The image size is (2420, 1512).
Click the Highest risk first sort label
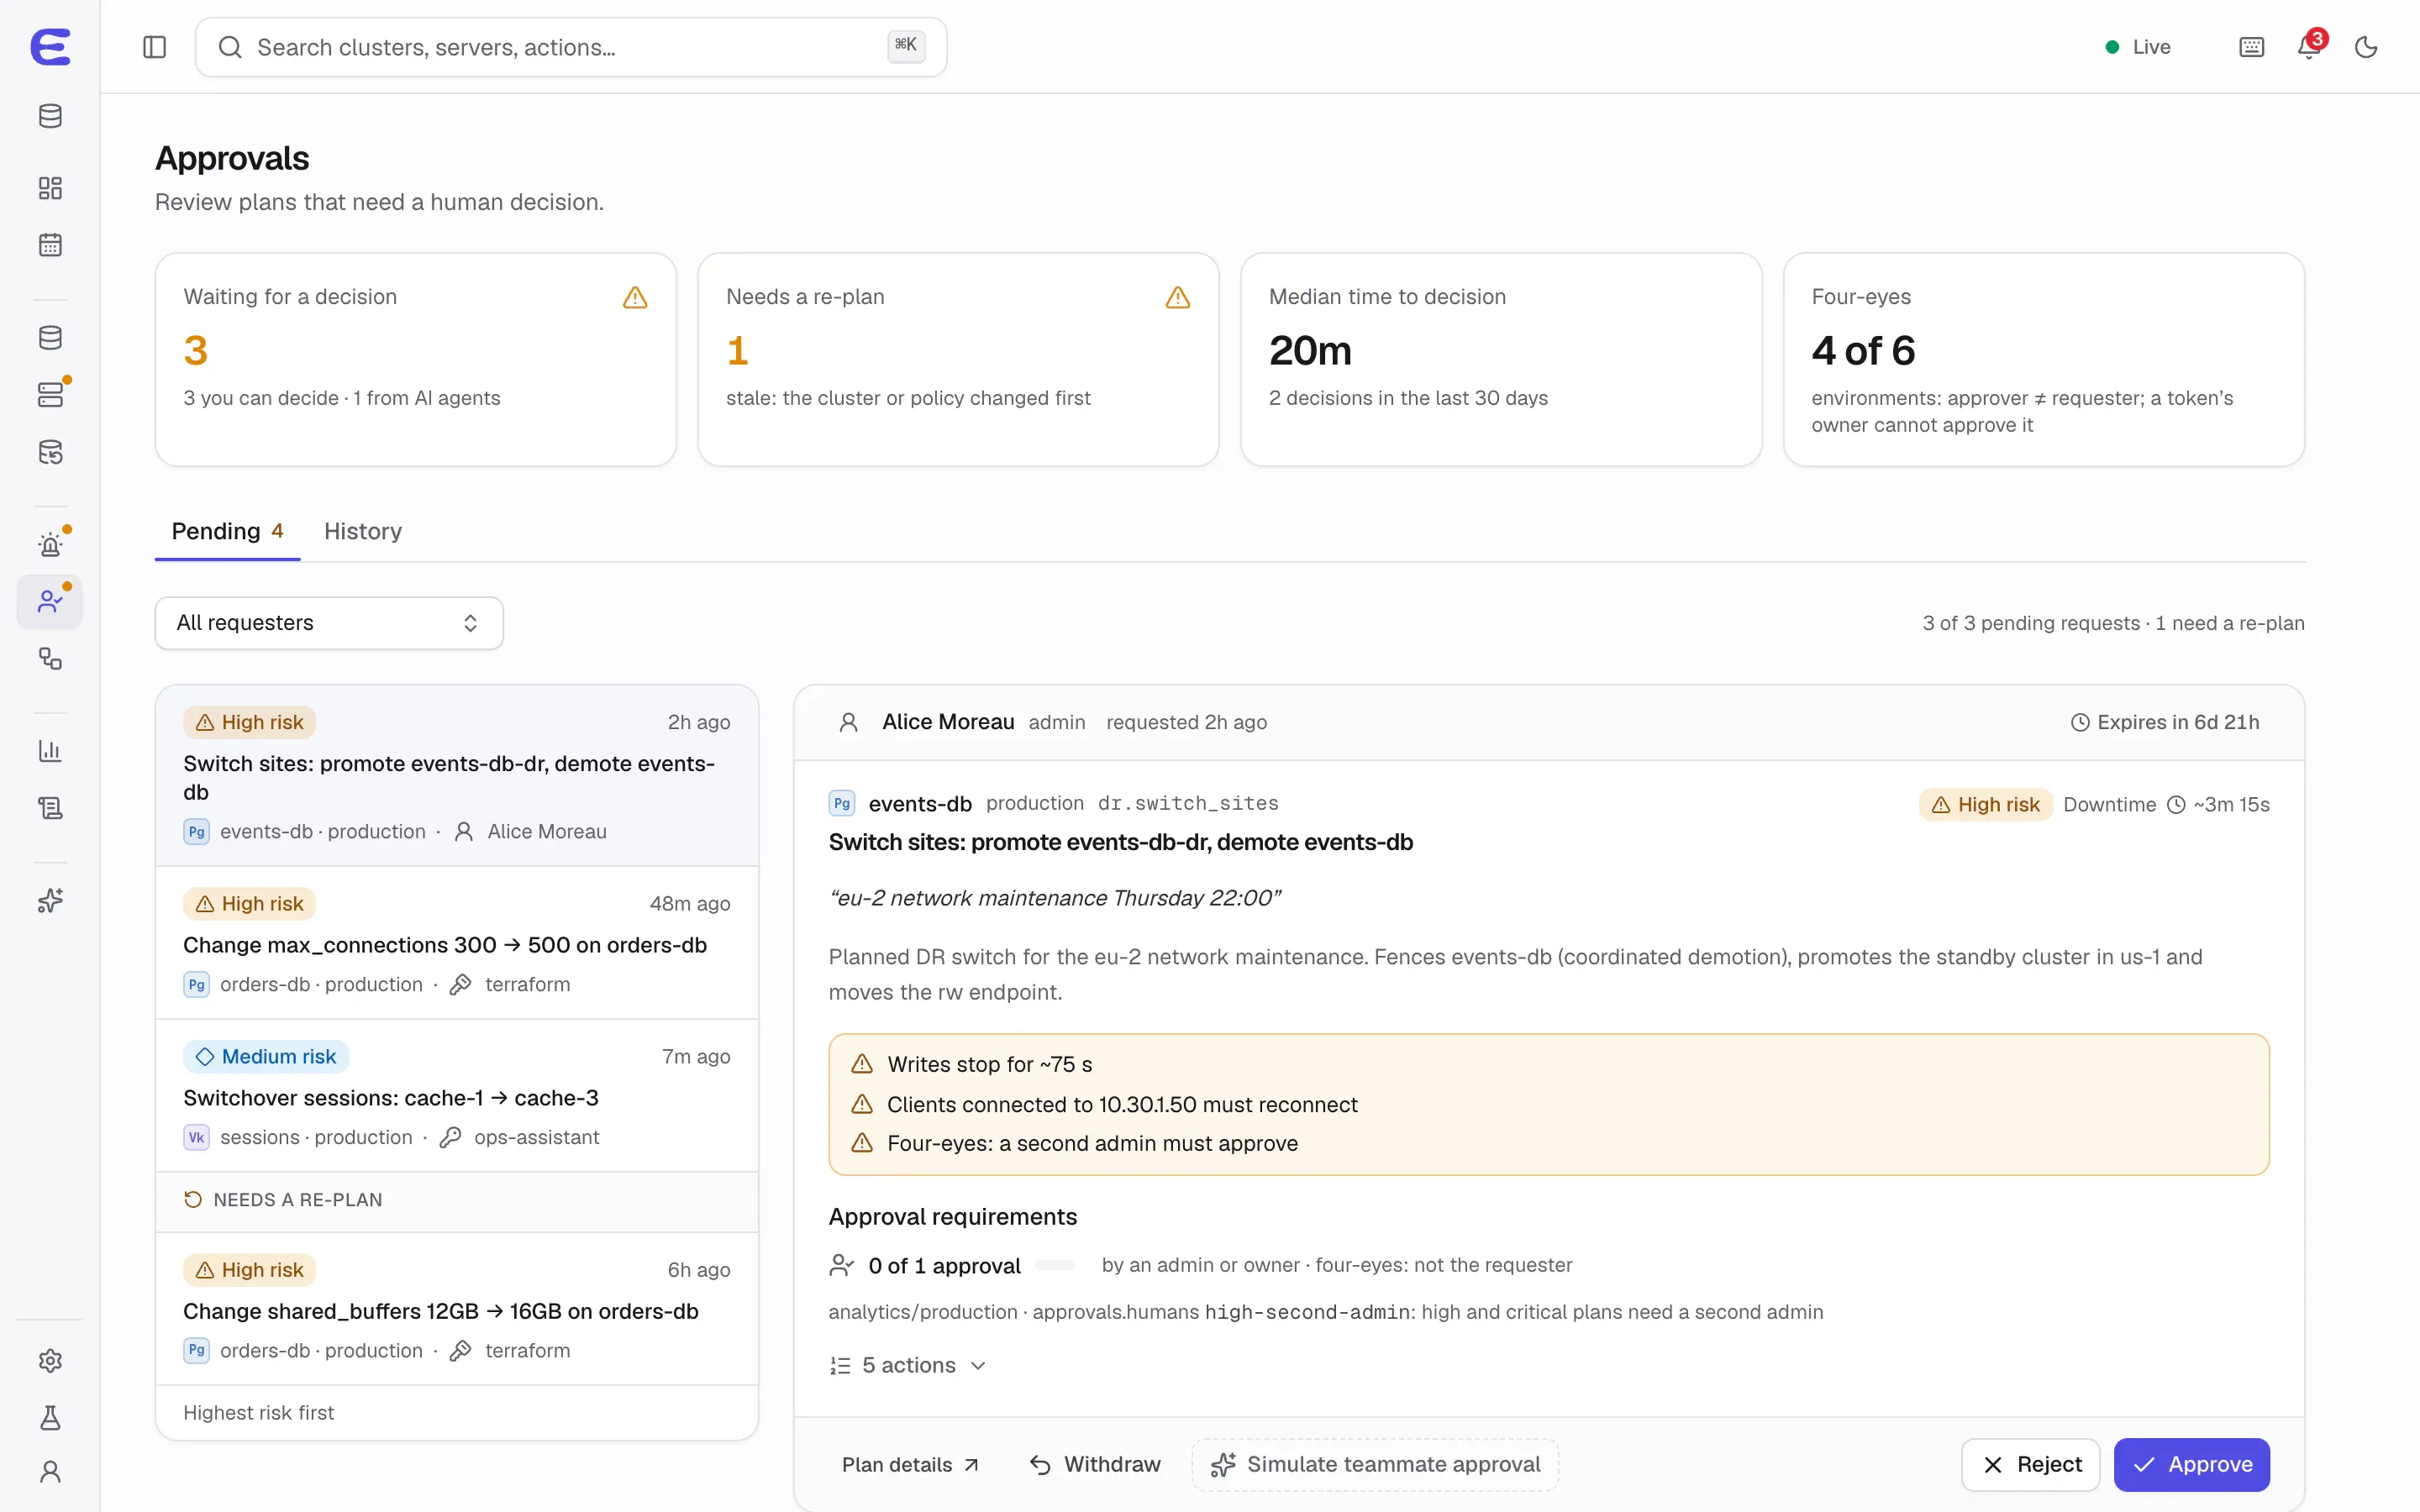(258, 1413)
